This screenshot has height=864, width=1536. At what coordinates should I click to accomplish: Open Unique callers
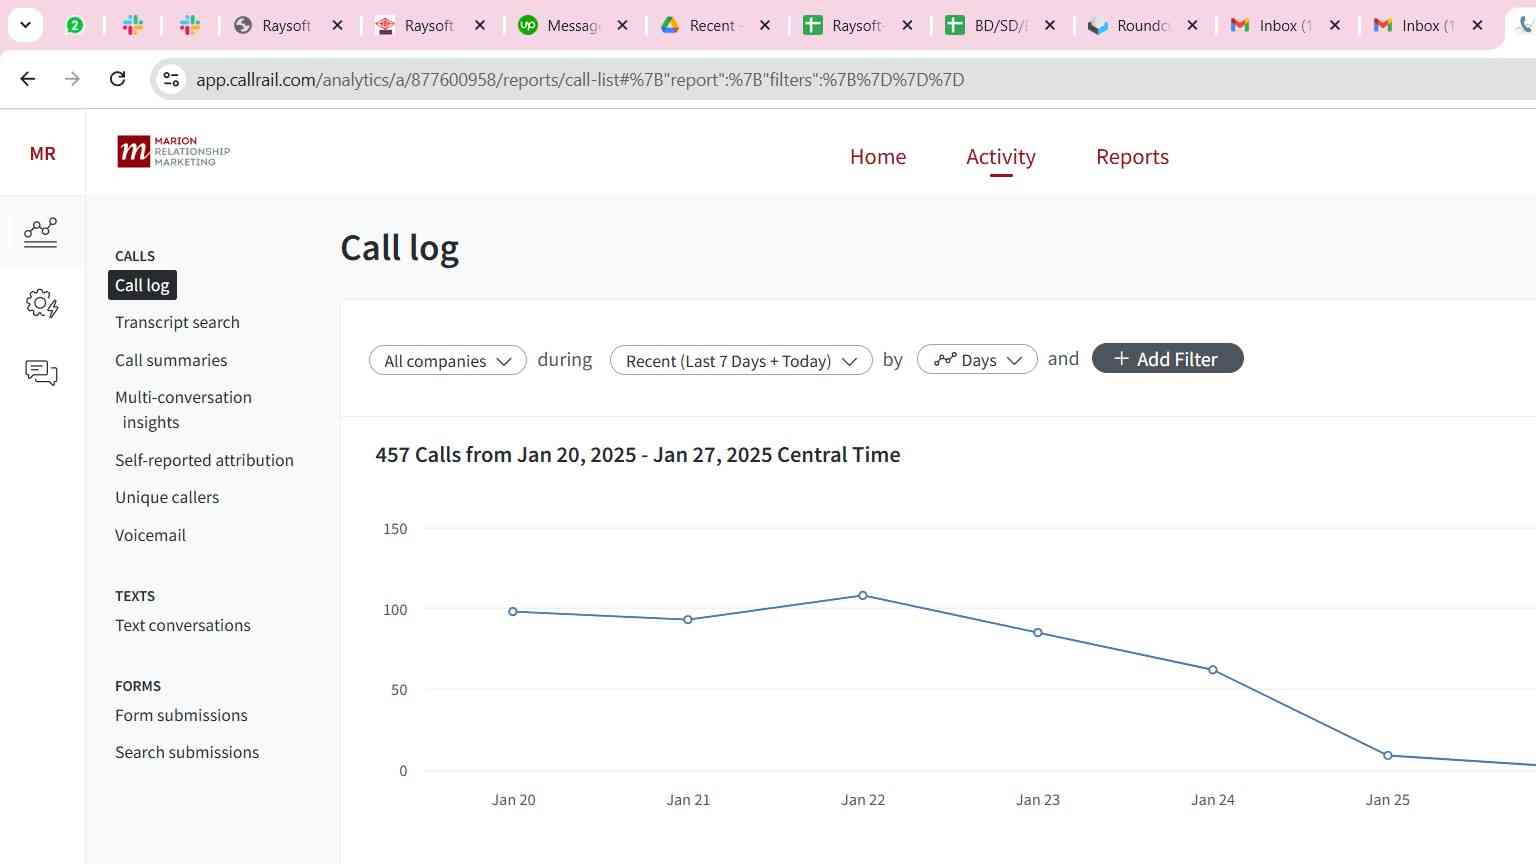(x=167, y=497)
